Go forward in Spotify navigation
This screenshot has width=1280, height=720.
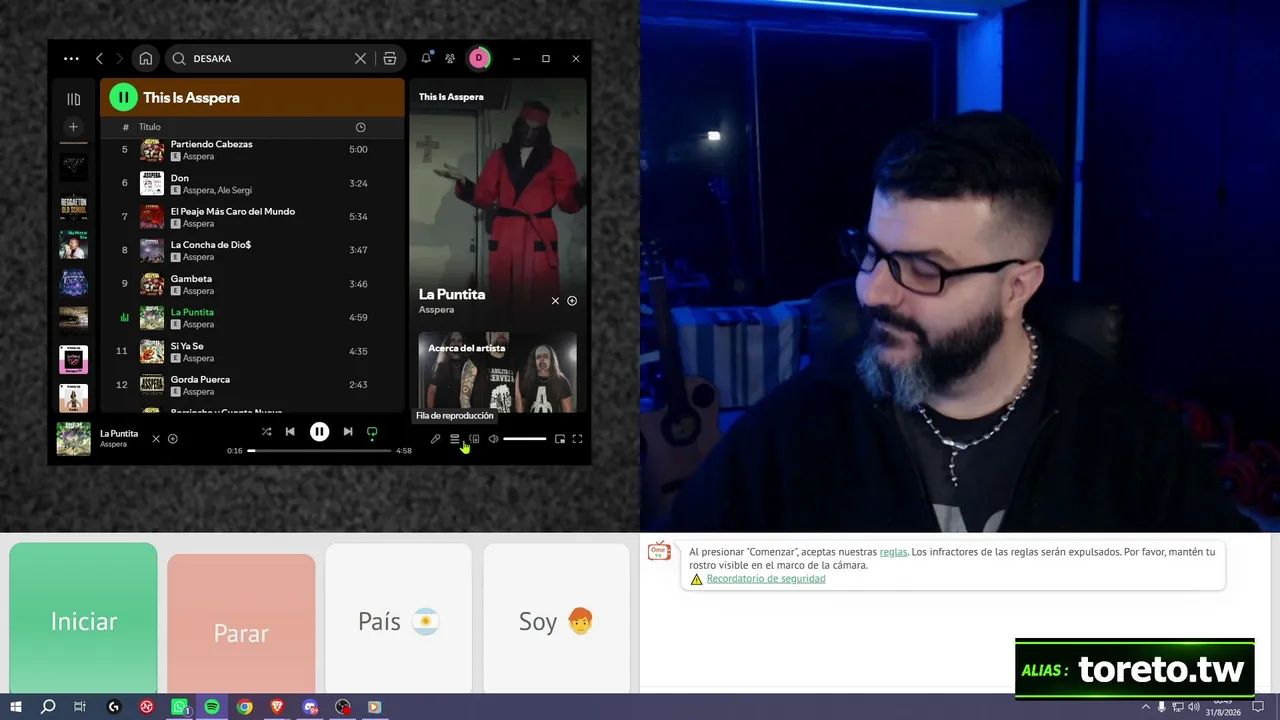coord(120,59)
